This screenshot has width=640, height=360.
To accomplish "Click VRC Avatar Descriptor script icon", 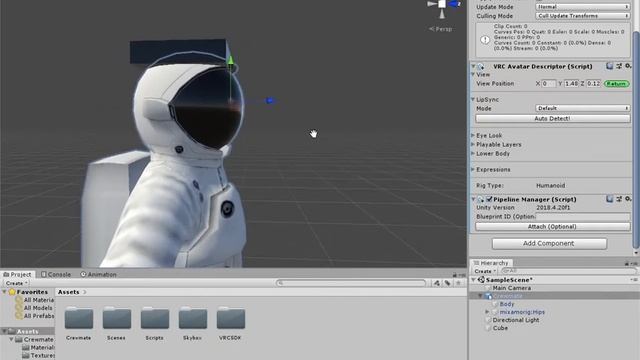I will click(481, 66).
